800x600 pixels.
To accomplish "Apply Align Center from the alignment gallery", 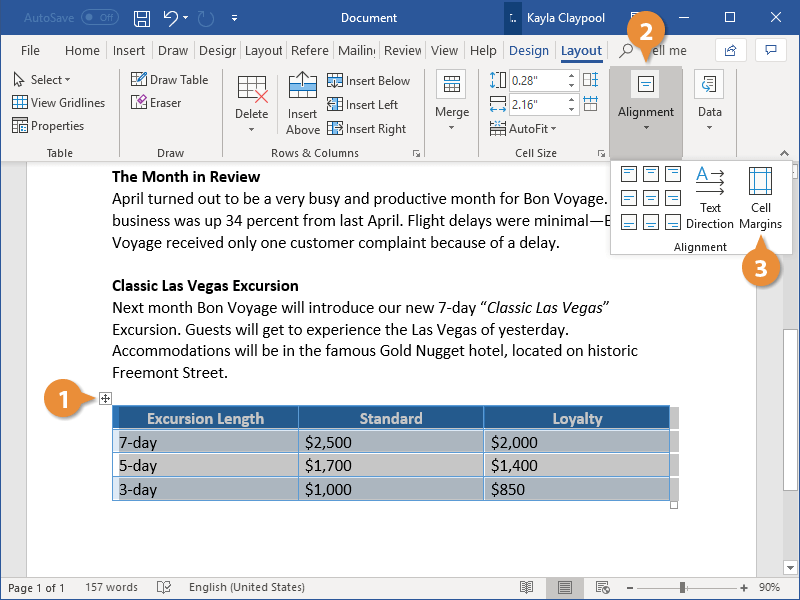I will pyautogui.click(x=651, y=197).
